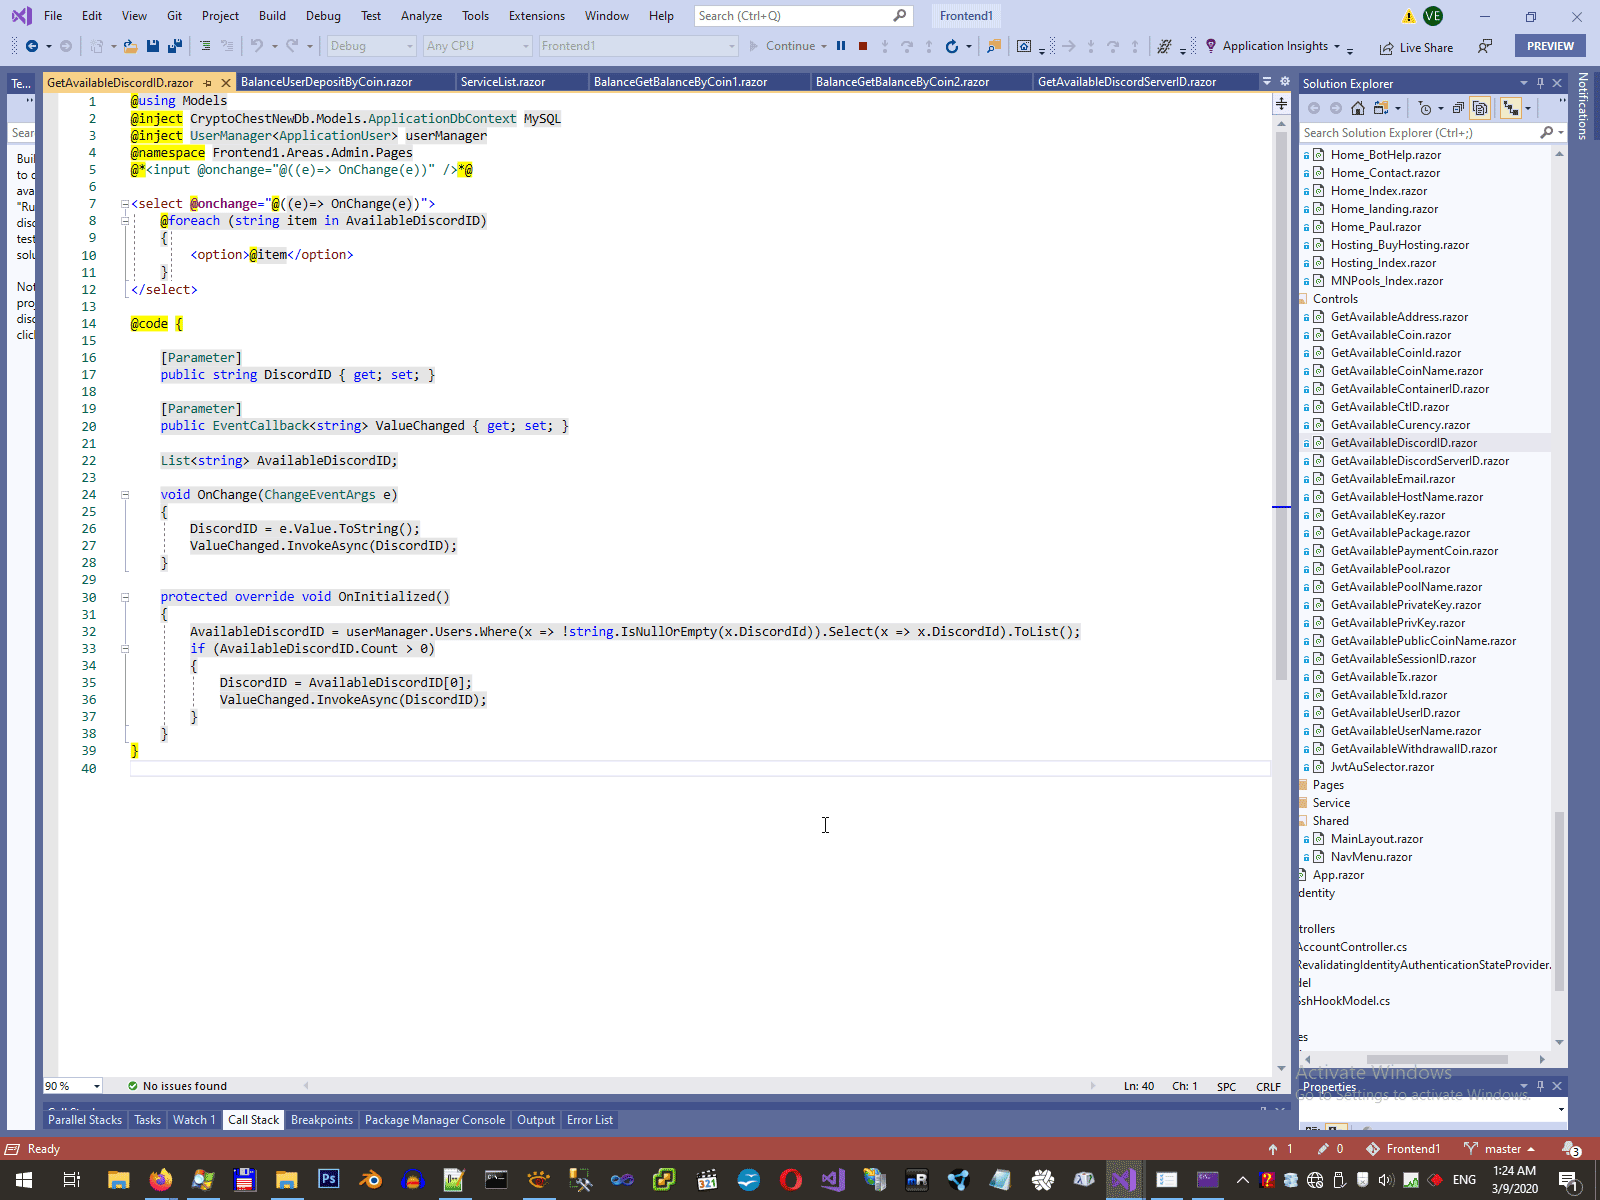Viewport: 1600px width, 1200px height.
Task: Click the Restart debugging icon
Action: pyautogui.click(x=952, y=46)
